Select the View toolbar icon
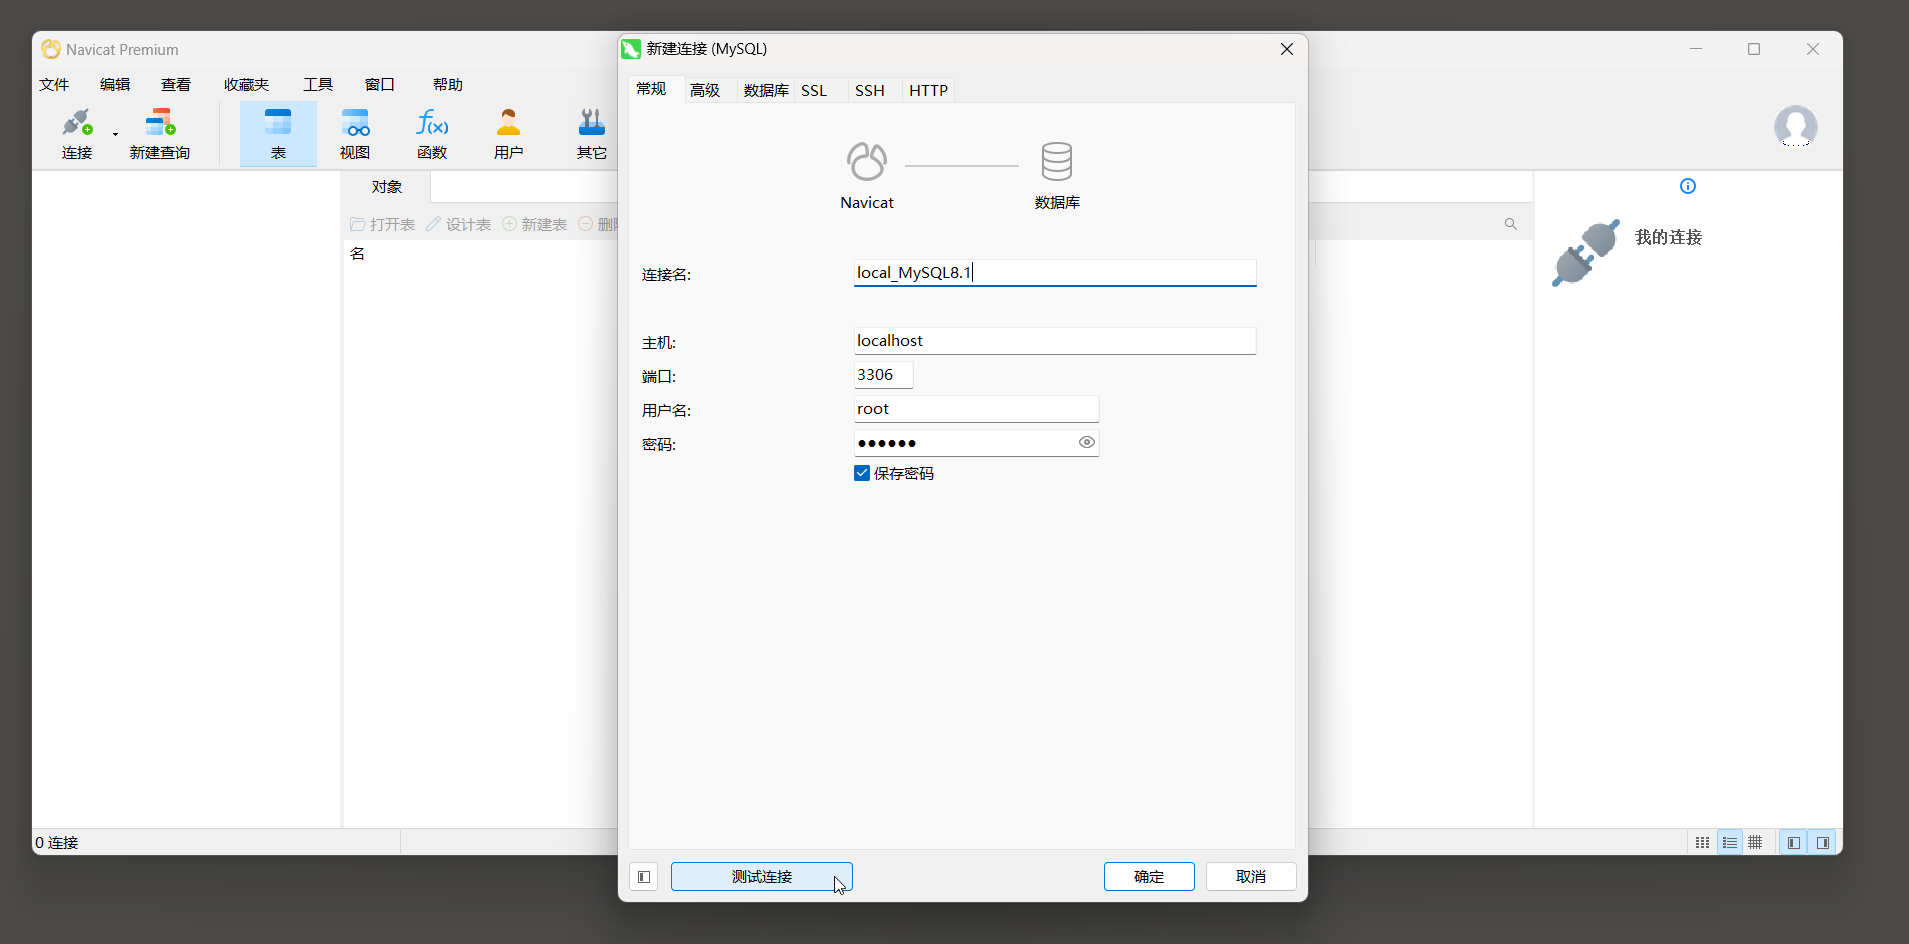The width and height of the screenshot is (1909, 944). click(x=355, y=134)
